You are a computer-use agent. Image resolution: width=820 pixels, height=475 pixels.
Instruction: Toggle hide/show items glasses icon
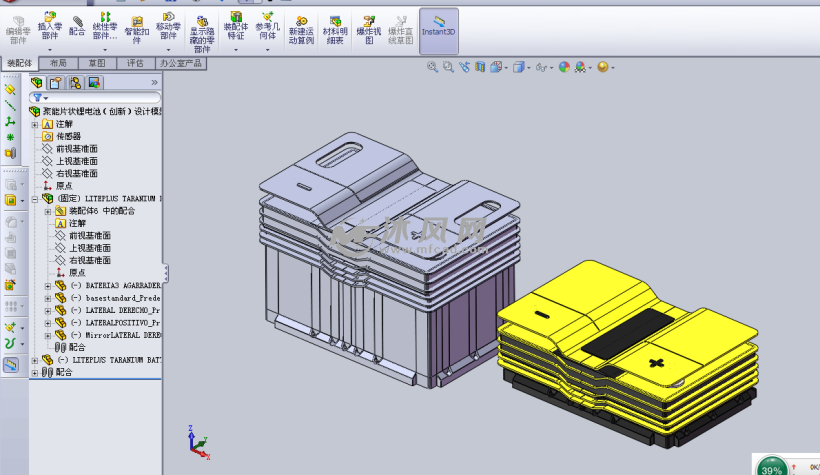[541, 67]
